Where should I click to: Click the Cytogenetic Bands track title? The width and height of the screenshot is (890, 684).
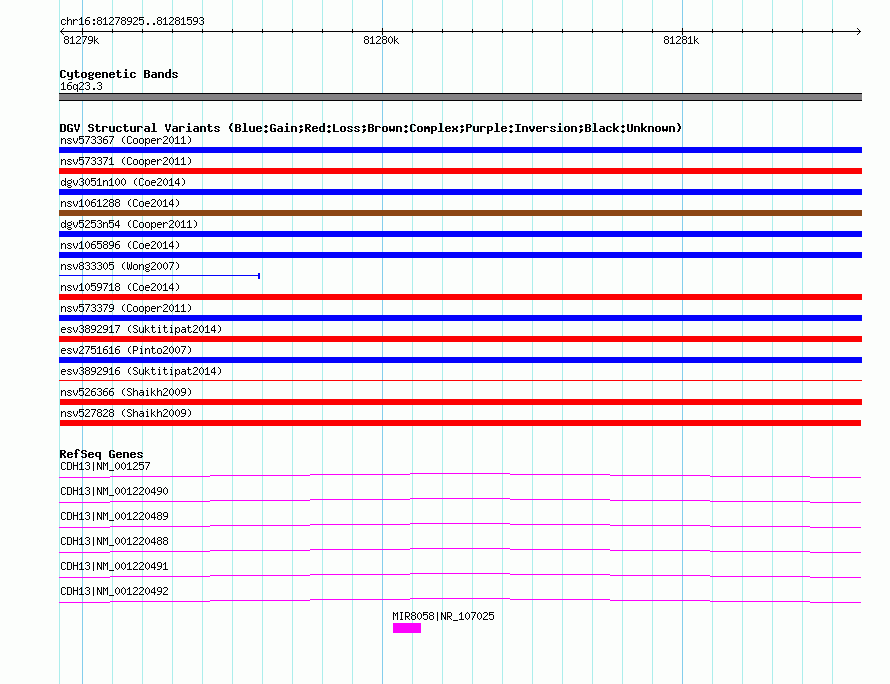119,74
